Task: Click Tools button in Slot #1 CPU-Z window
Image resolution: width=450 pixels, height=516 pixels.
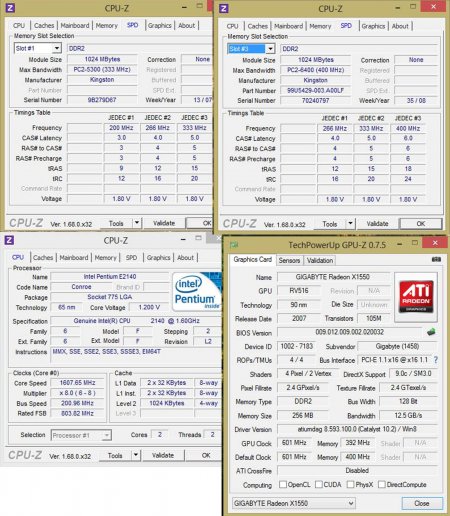Action: click(x=116, y=223)
